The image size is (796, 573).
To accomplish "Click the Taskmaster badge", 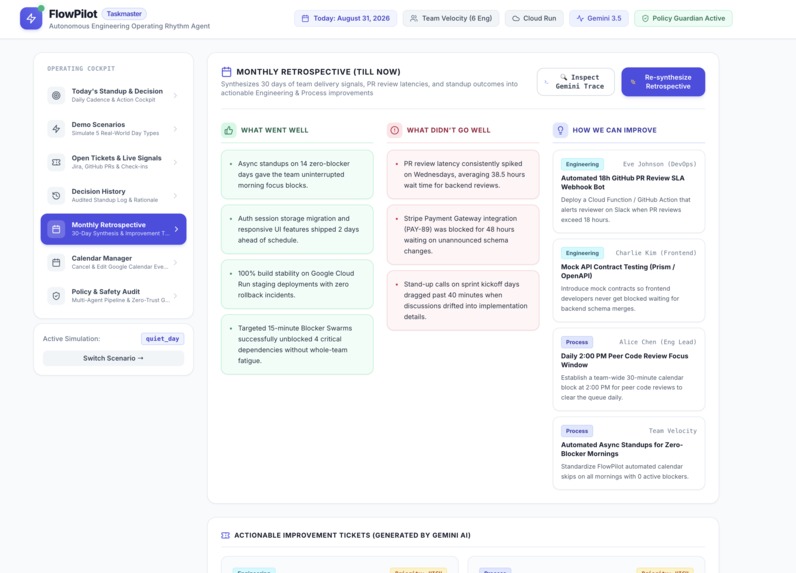I will click(124, 14).
